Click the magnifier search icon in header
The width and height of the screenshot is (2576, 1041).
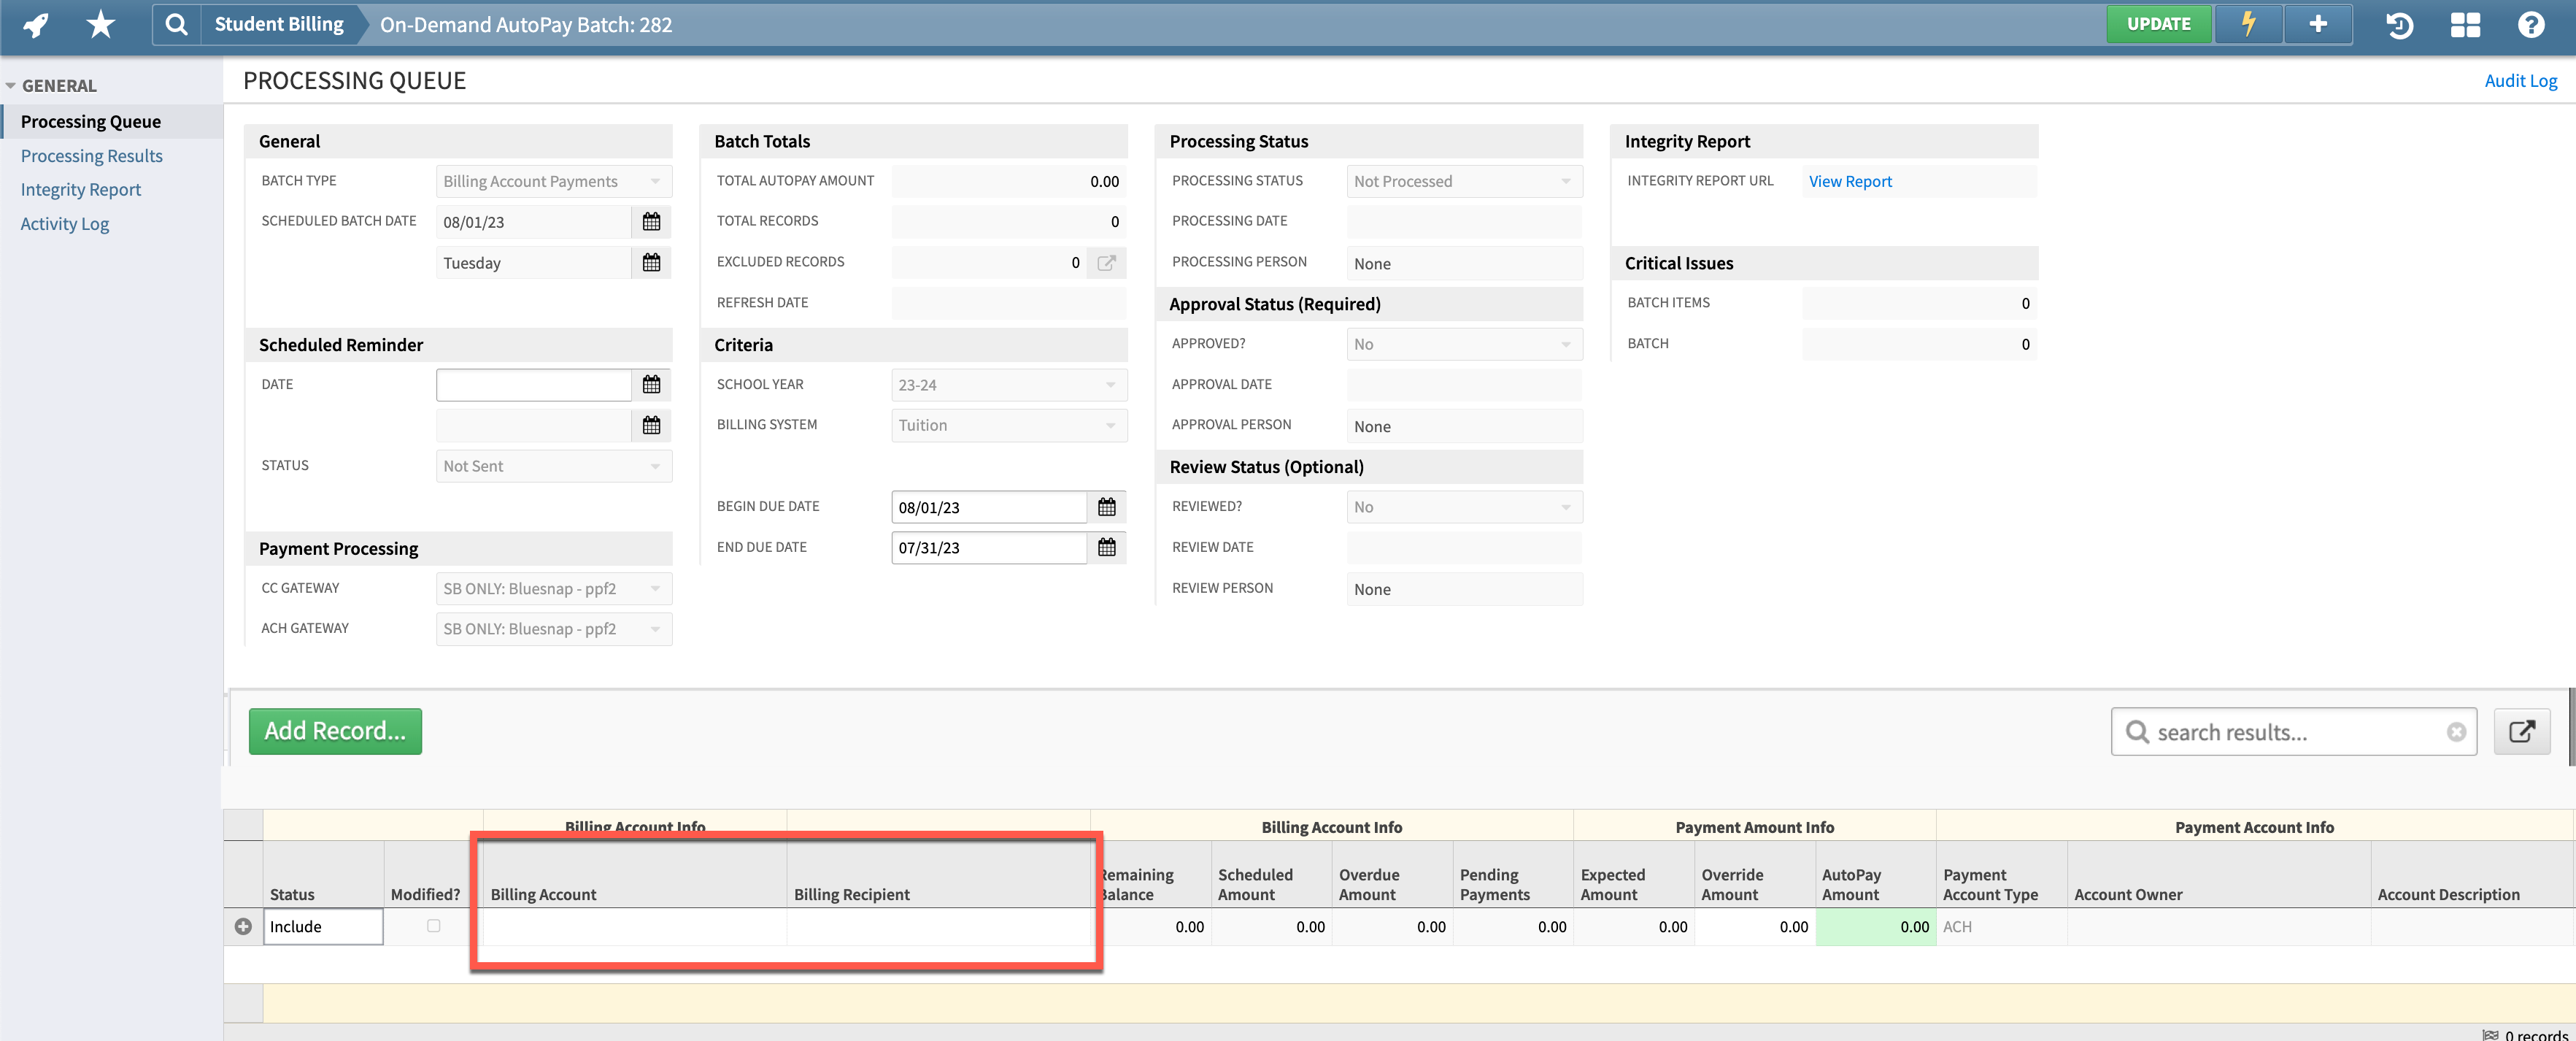click(x=176, y=24)
